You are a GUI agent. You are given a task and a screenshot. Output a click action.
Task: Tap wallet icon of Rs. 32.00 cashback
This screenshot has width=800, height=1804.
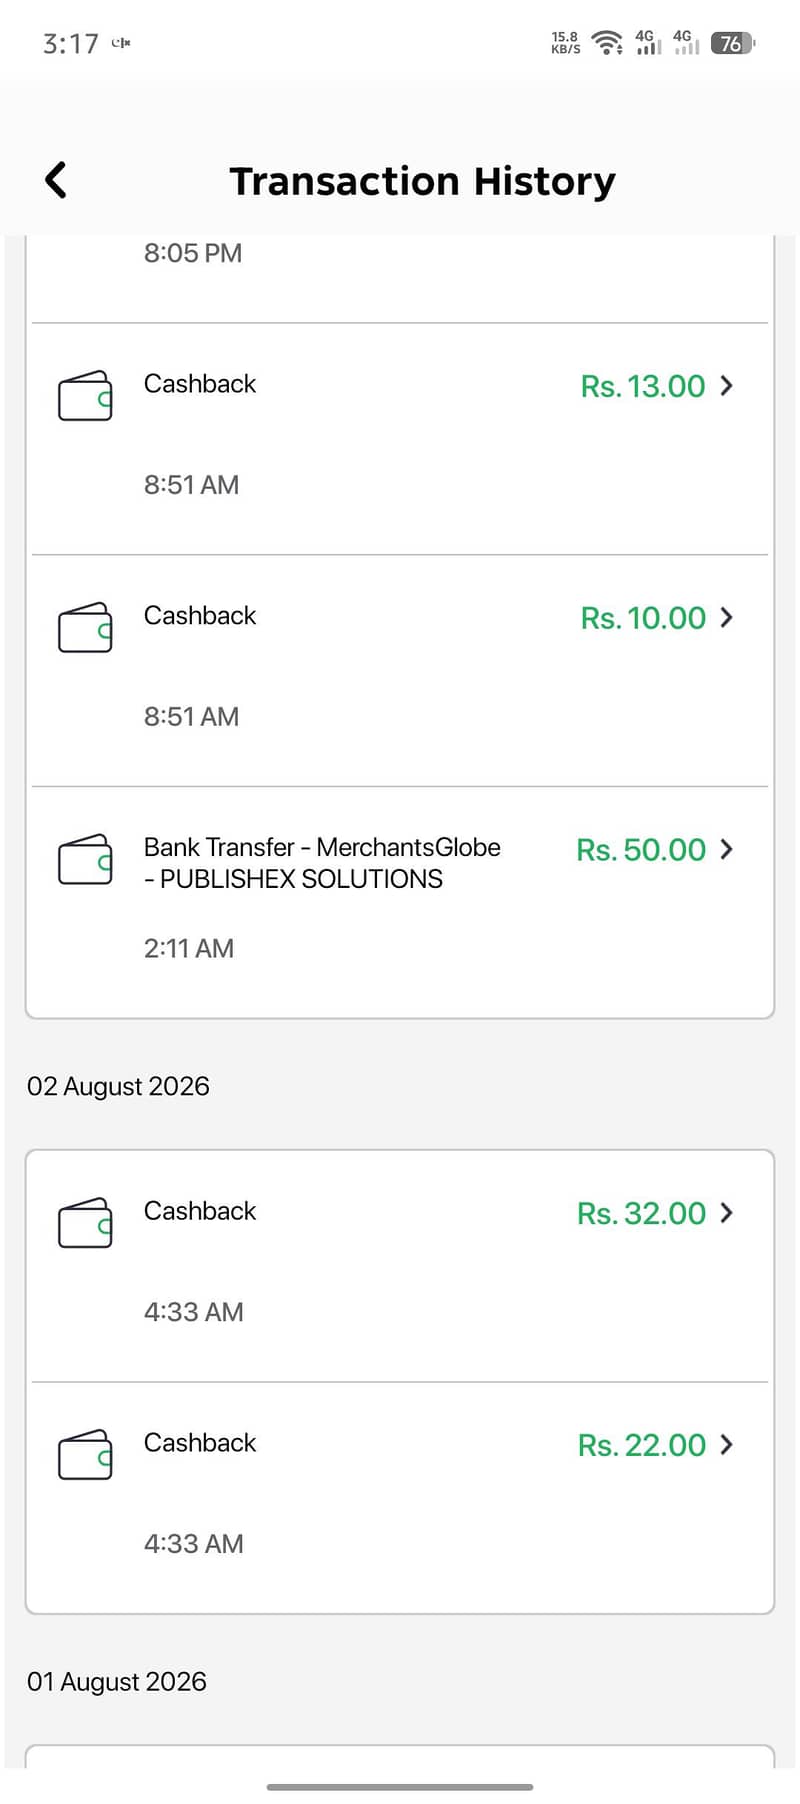coord(85,1222)
